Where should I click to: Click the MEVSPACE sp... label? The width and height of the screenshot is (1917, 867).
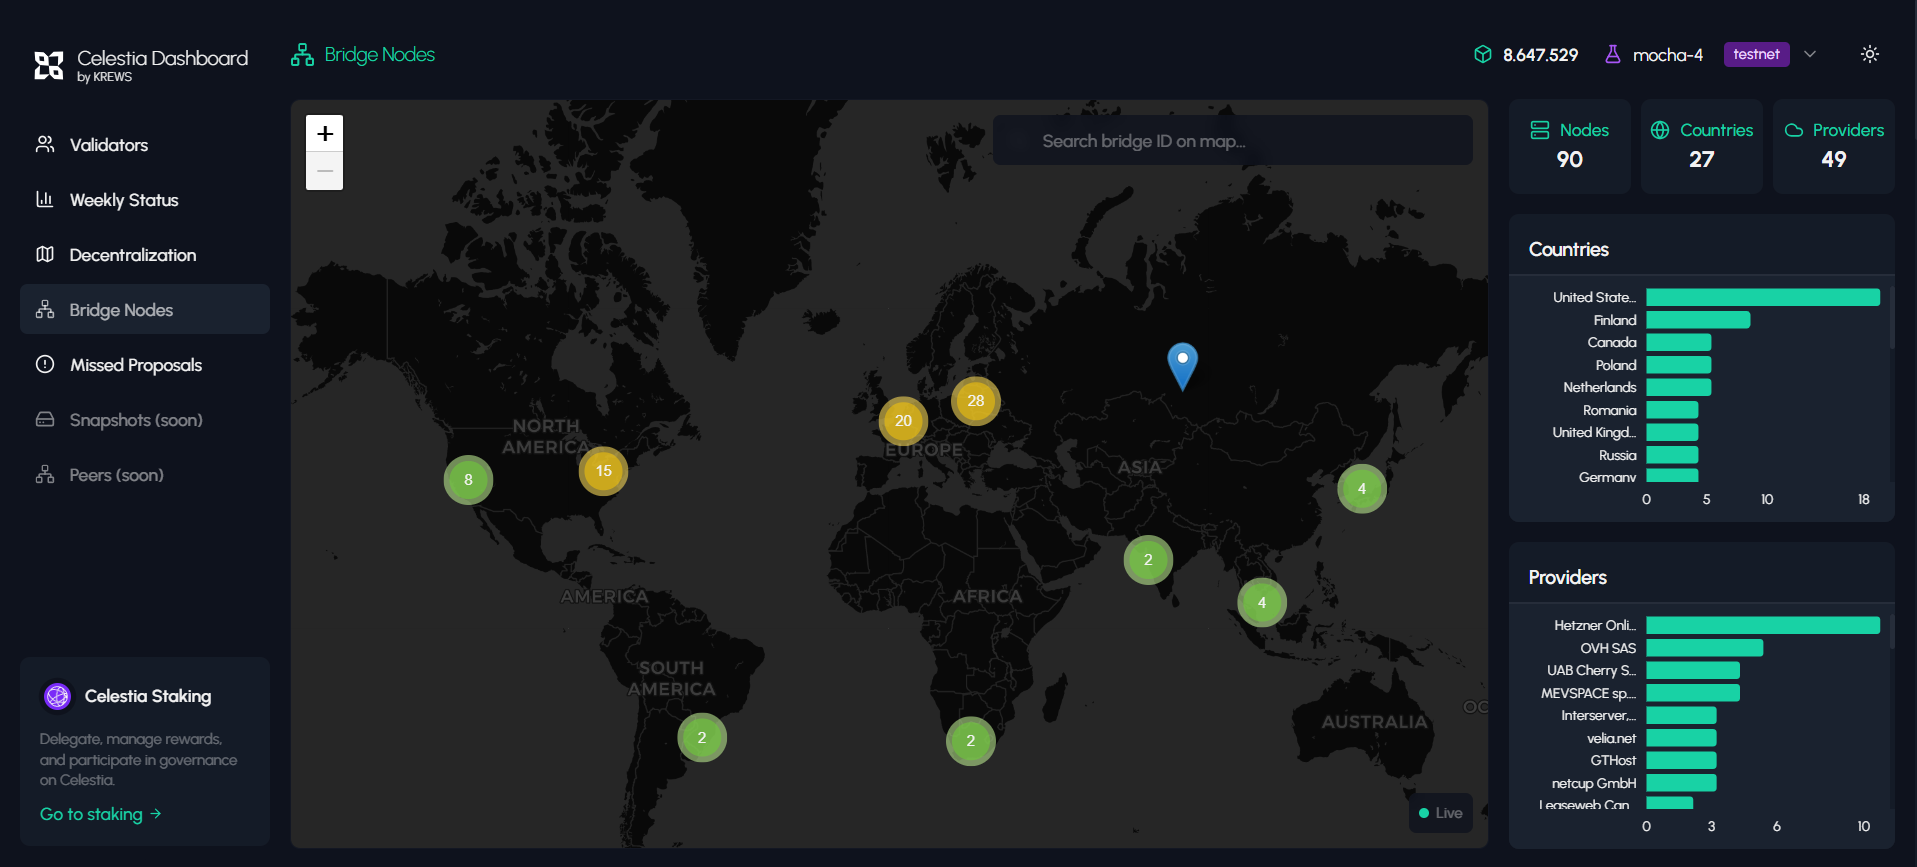[1589, 693]
